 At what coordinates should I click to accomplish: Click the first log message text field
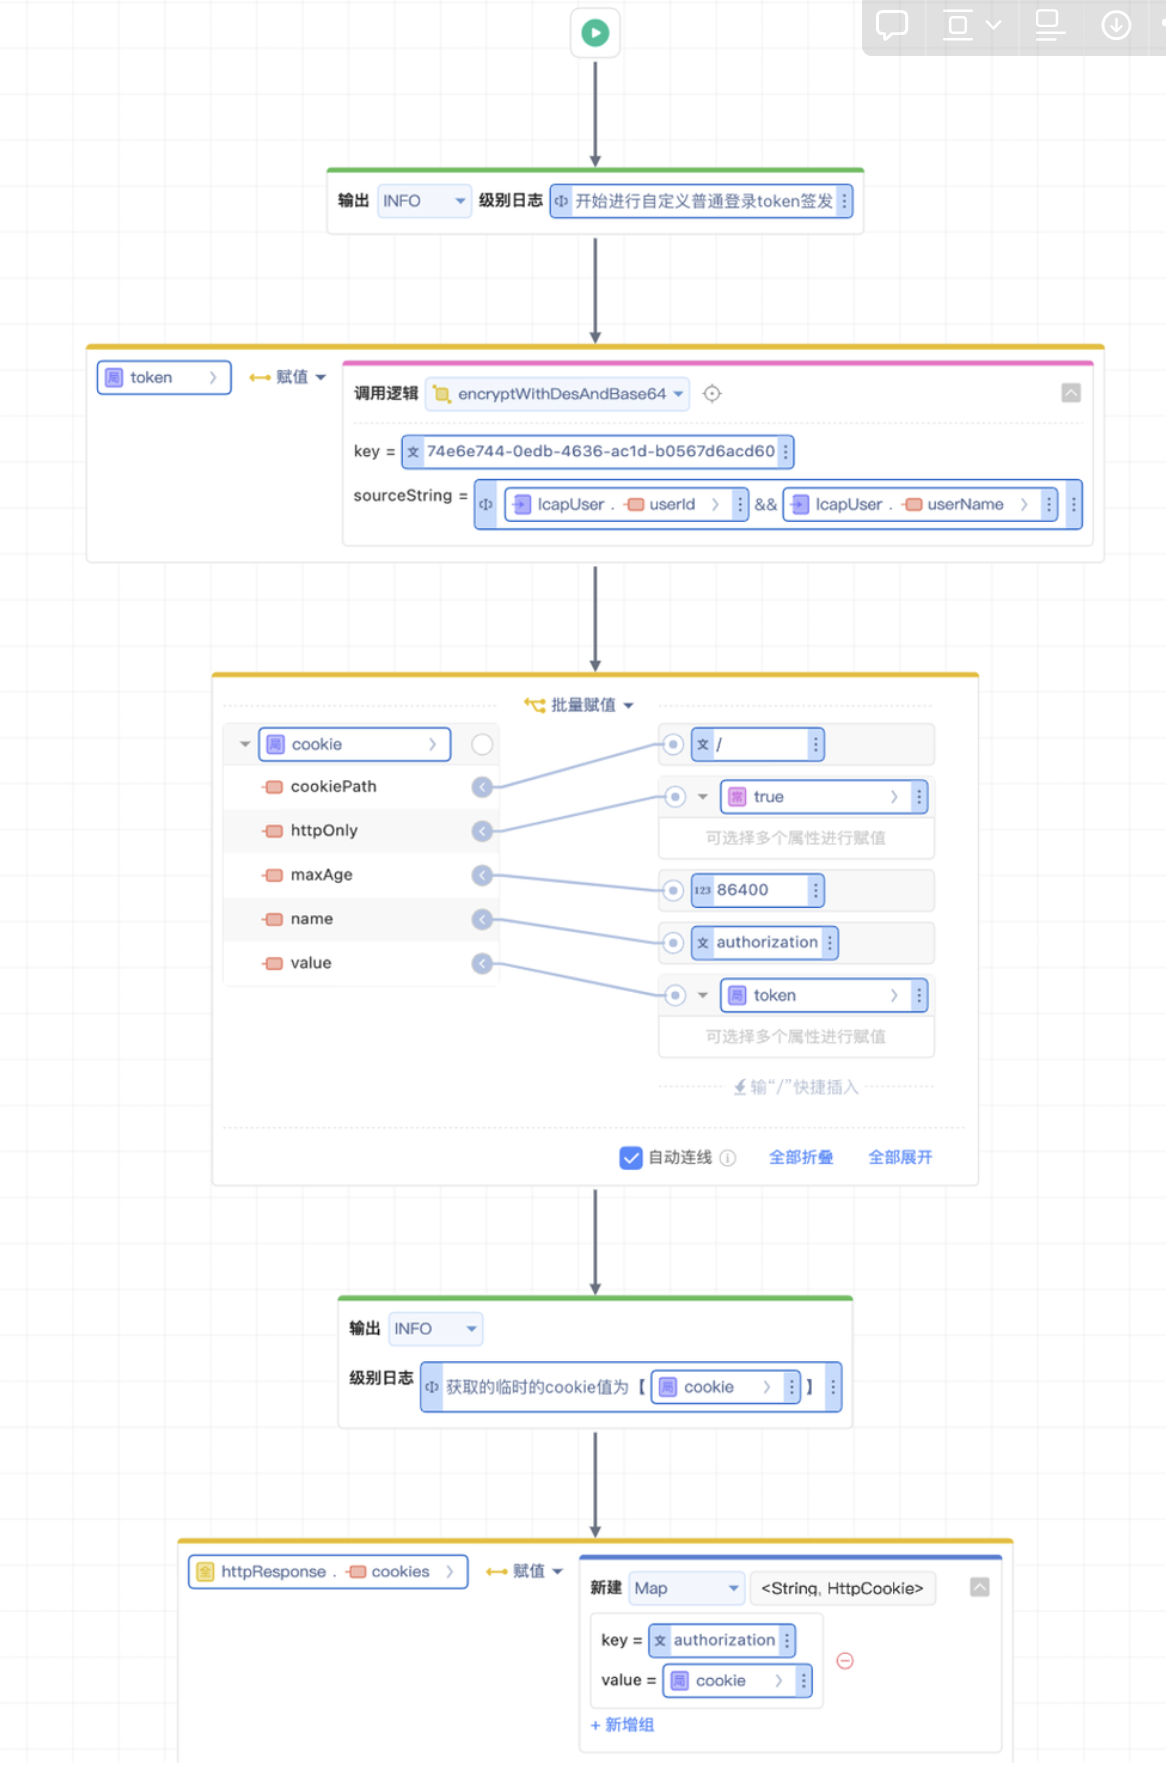[702, 201]
